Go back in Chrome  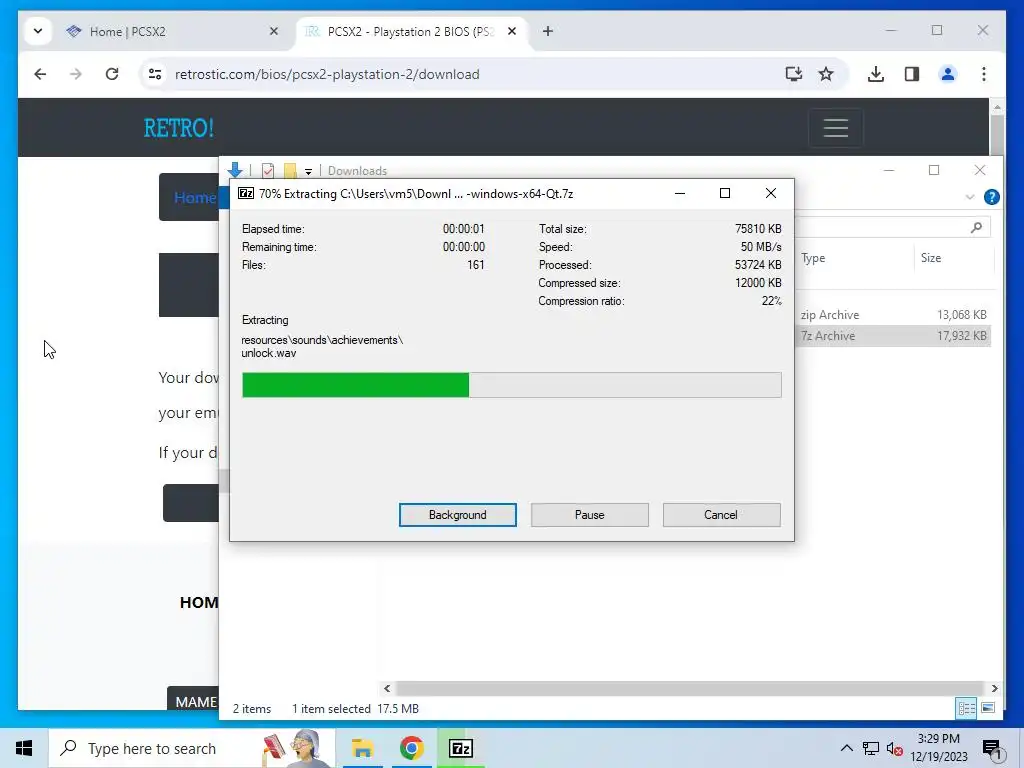[x=40, y=74]
